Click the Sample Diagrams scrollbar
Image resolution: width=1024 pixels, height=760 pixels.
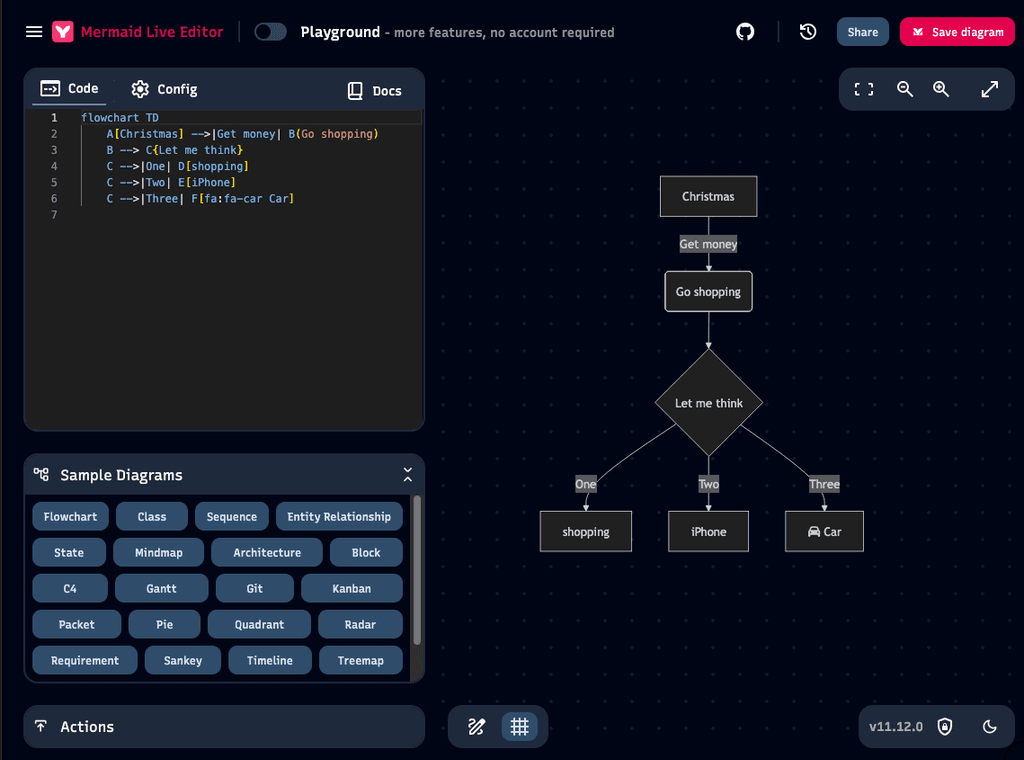click(417, 570)
